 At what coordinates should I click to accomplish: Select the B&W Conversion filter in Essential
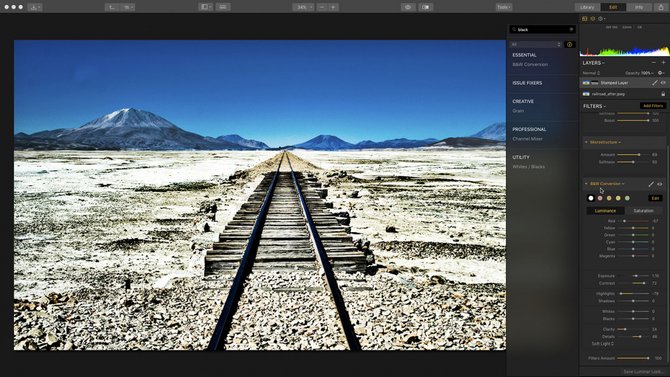[x=530, y=65]
